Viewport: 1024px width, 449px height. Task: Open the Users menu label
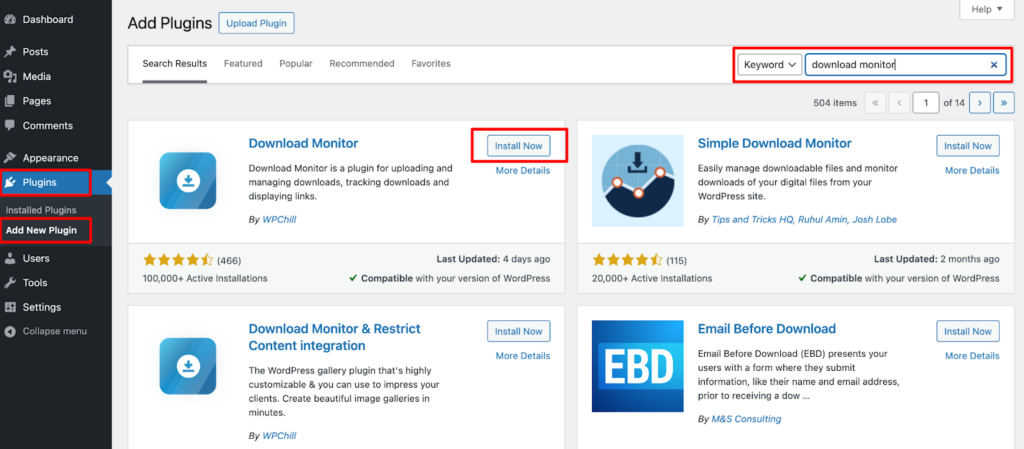(36, 258)
